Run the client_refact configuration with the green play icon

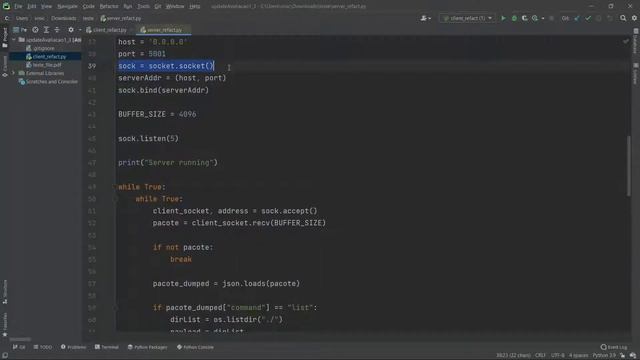(x=503, y=18)
